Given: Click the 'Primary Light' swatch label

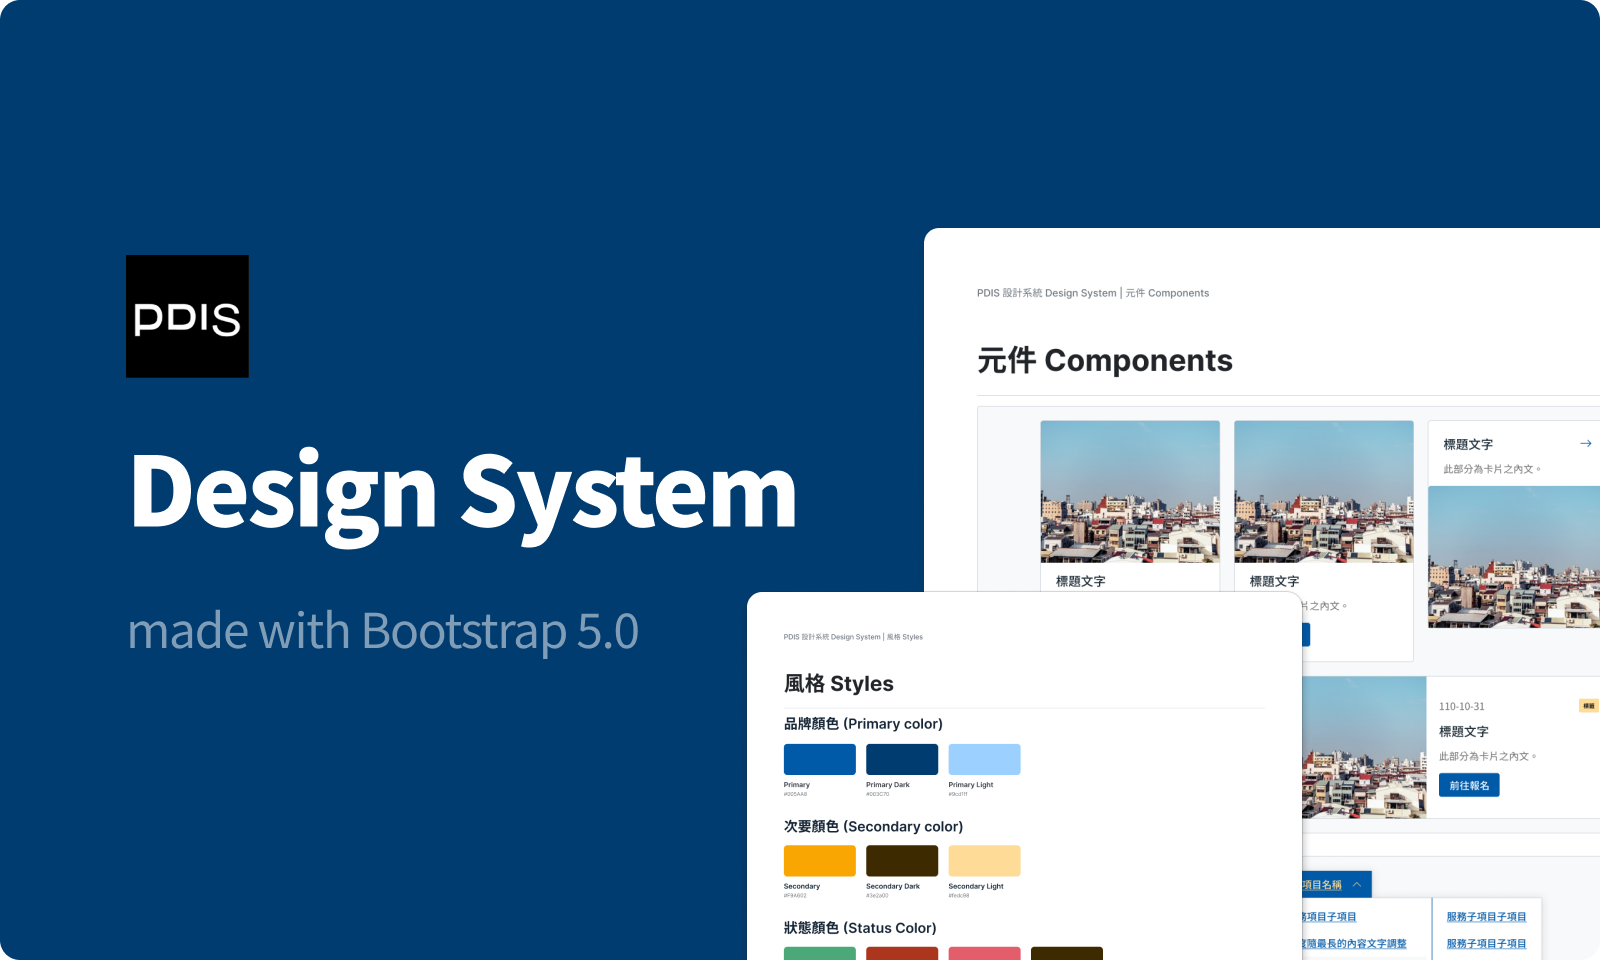Looking at the screenshot, I should click(x=971, y=785).
